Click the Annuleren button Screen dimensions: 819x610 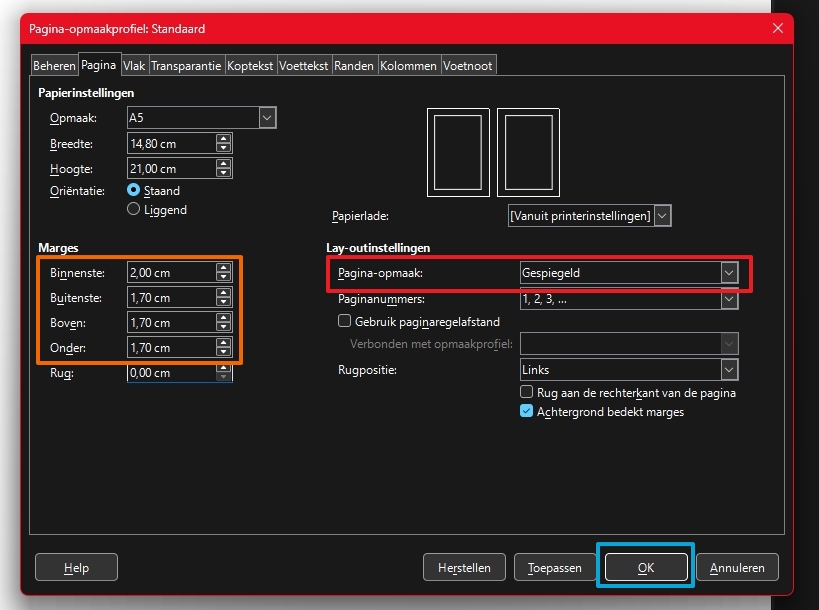click(737, 567)
